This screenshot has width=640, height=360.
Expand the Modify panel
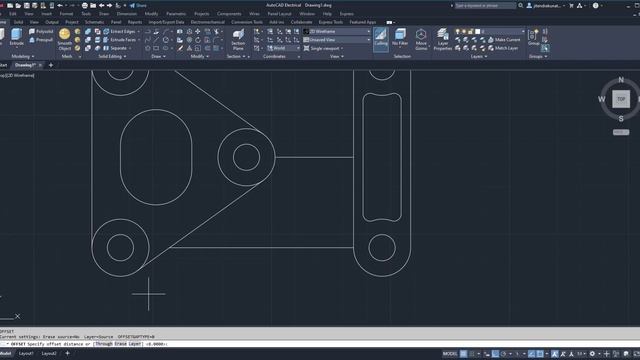(x=200, y=56)
